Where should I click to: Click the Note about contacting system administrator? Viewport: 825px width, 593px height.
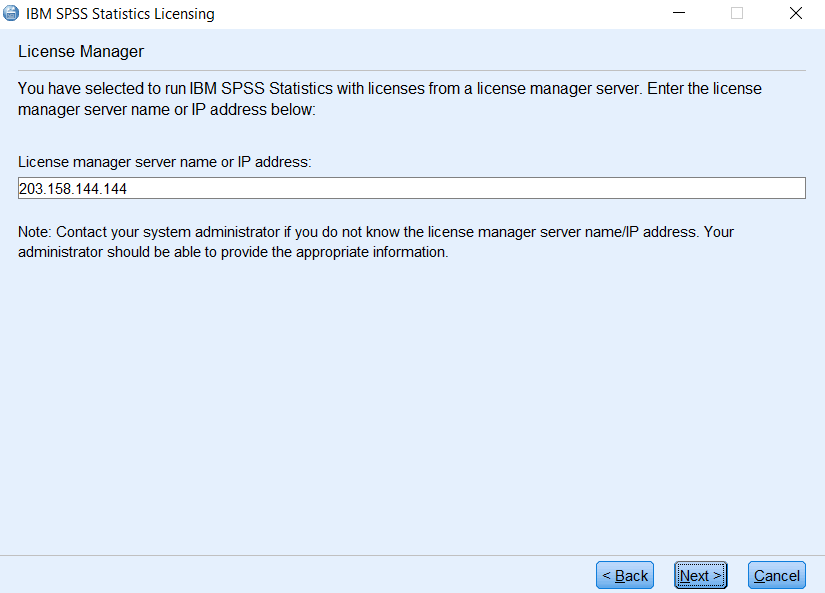376,242
